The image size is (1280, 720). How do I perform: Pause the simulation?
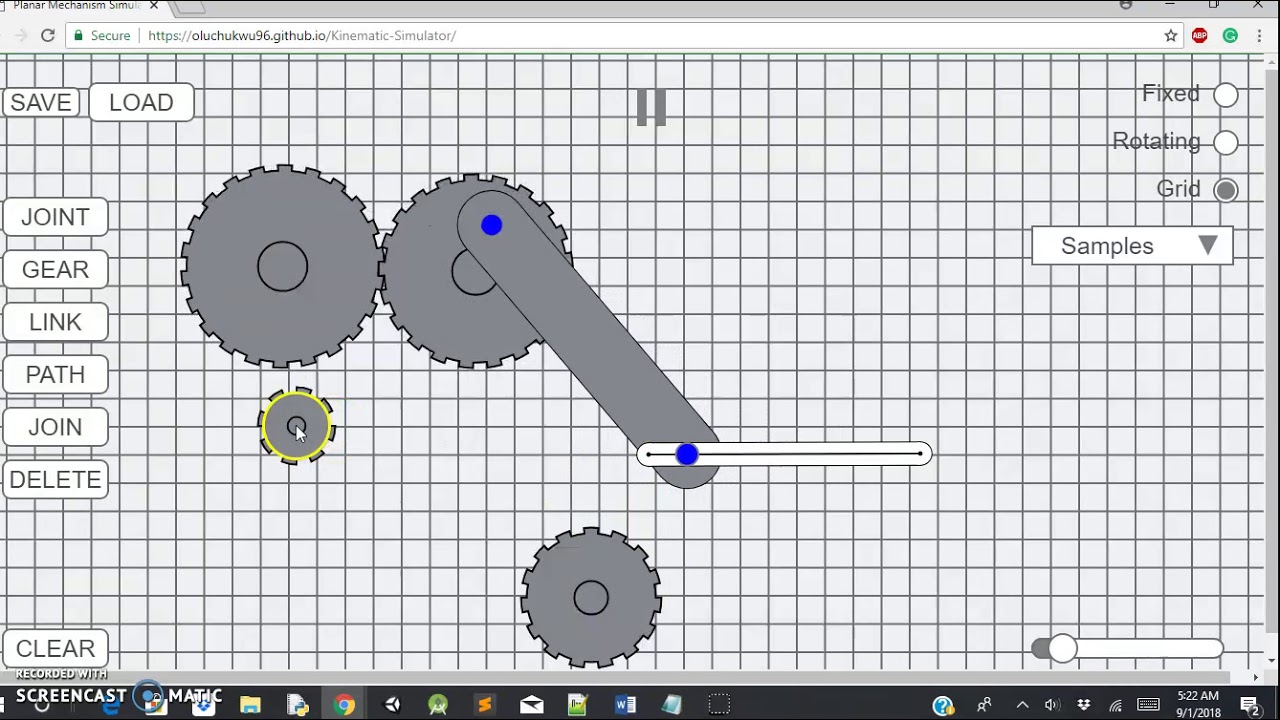[651, 107]
